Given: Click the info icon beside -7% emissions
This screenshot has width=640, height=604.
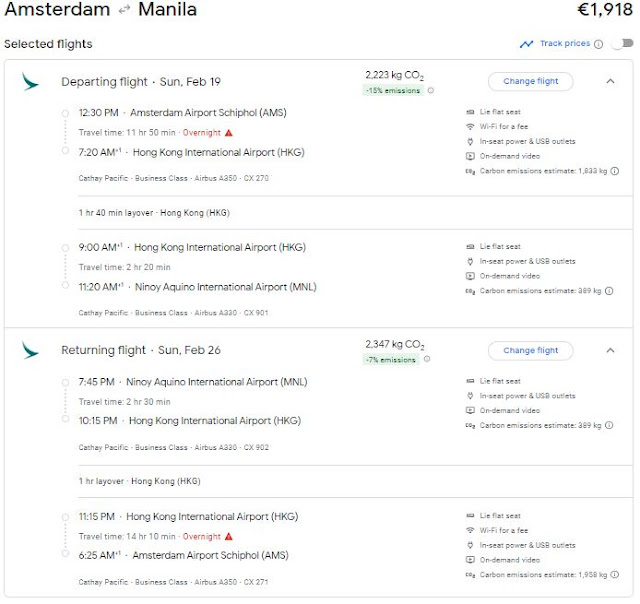Looking at the screenshot, I should [427, 360].
